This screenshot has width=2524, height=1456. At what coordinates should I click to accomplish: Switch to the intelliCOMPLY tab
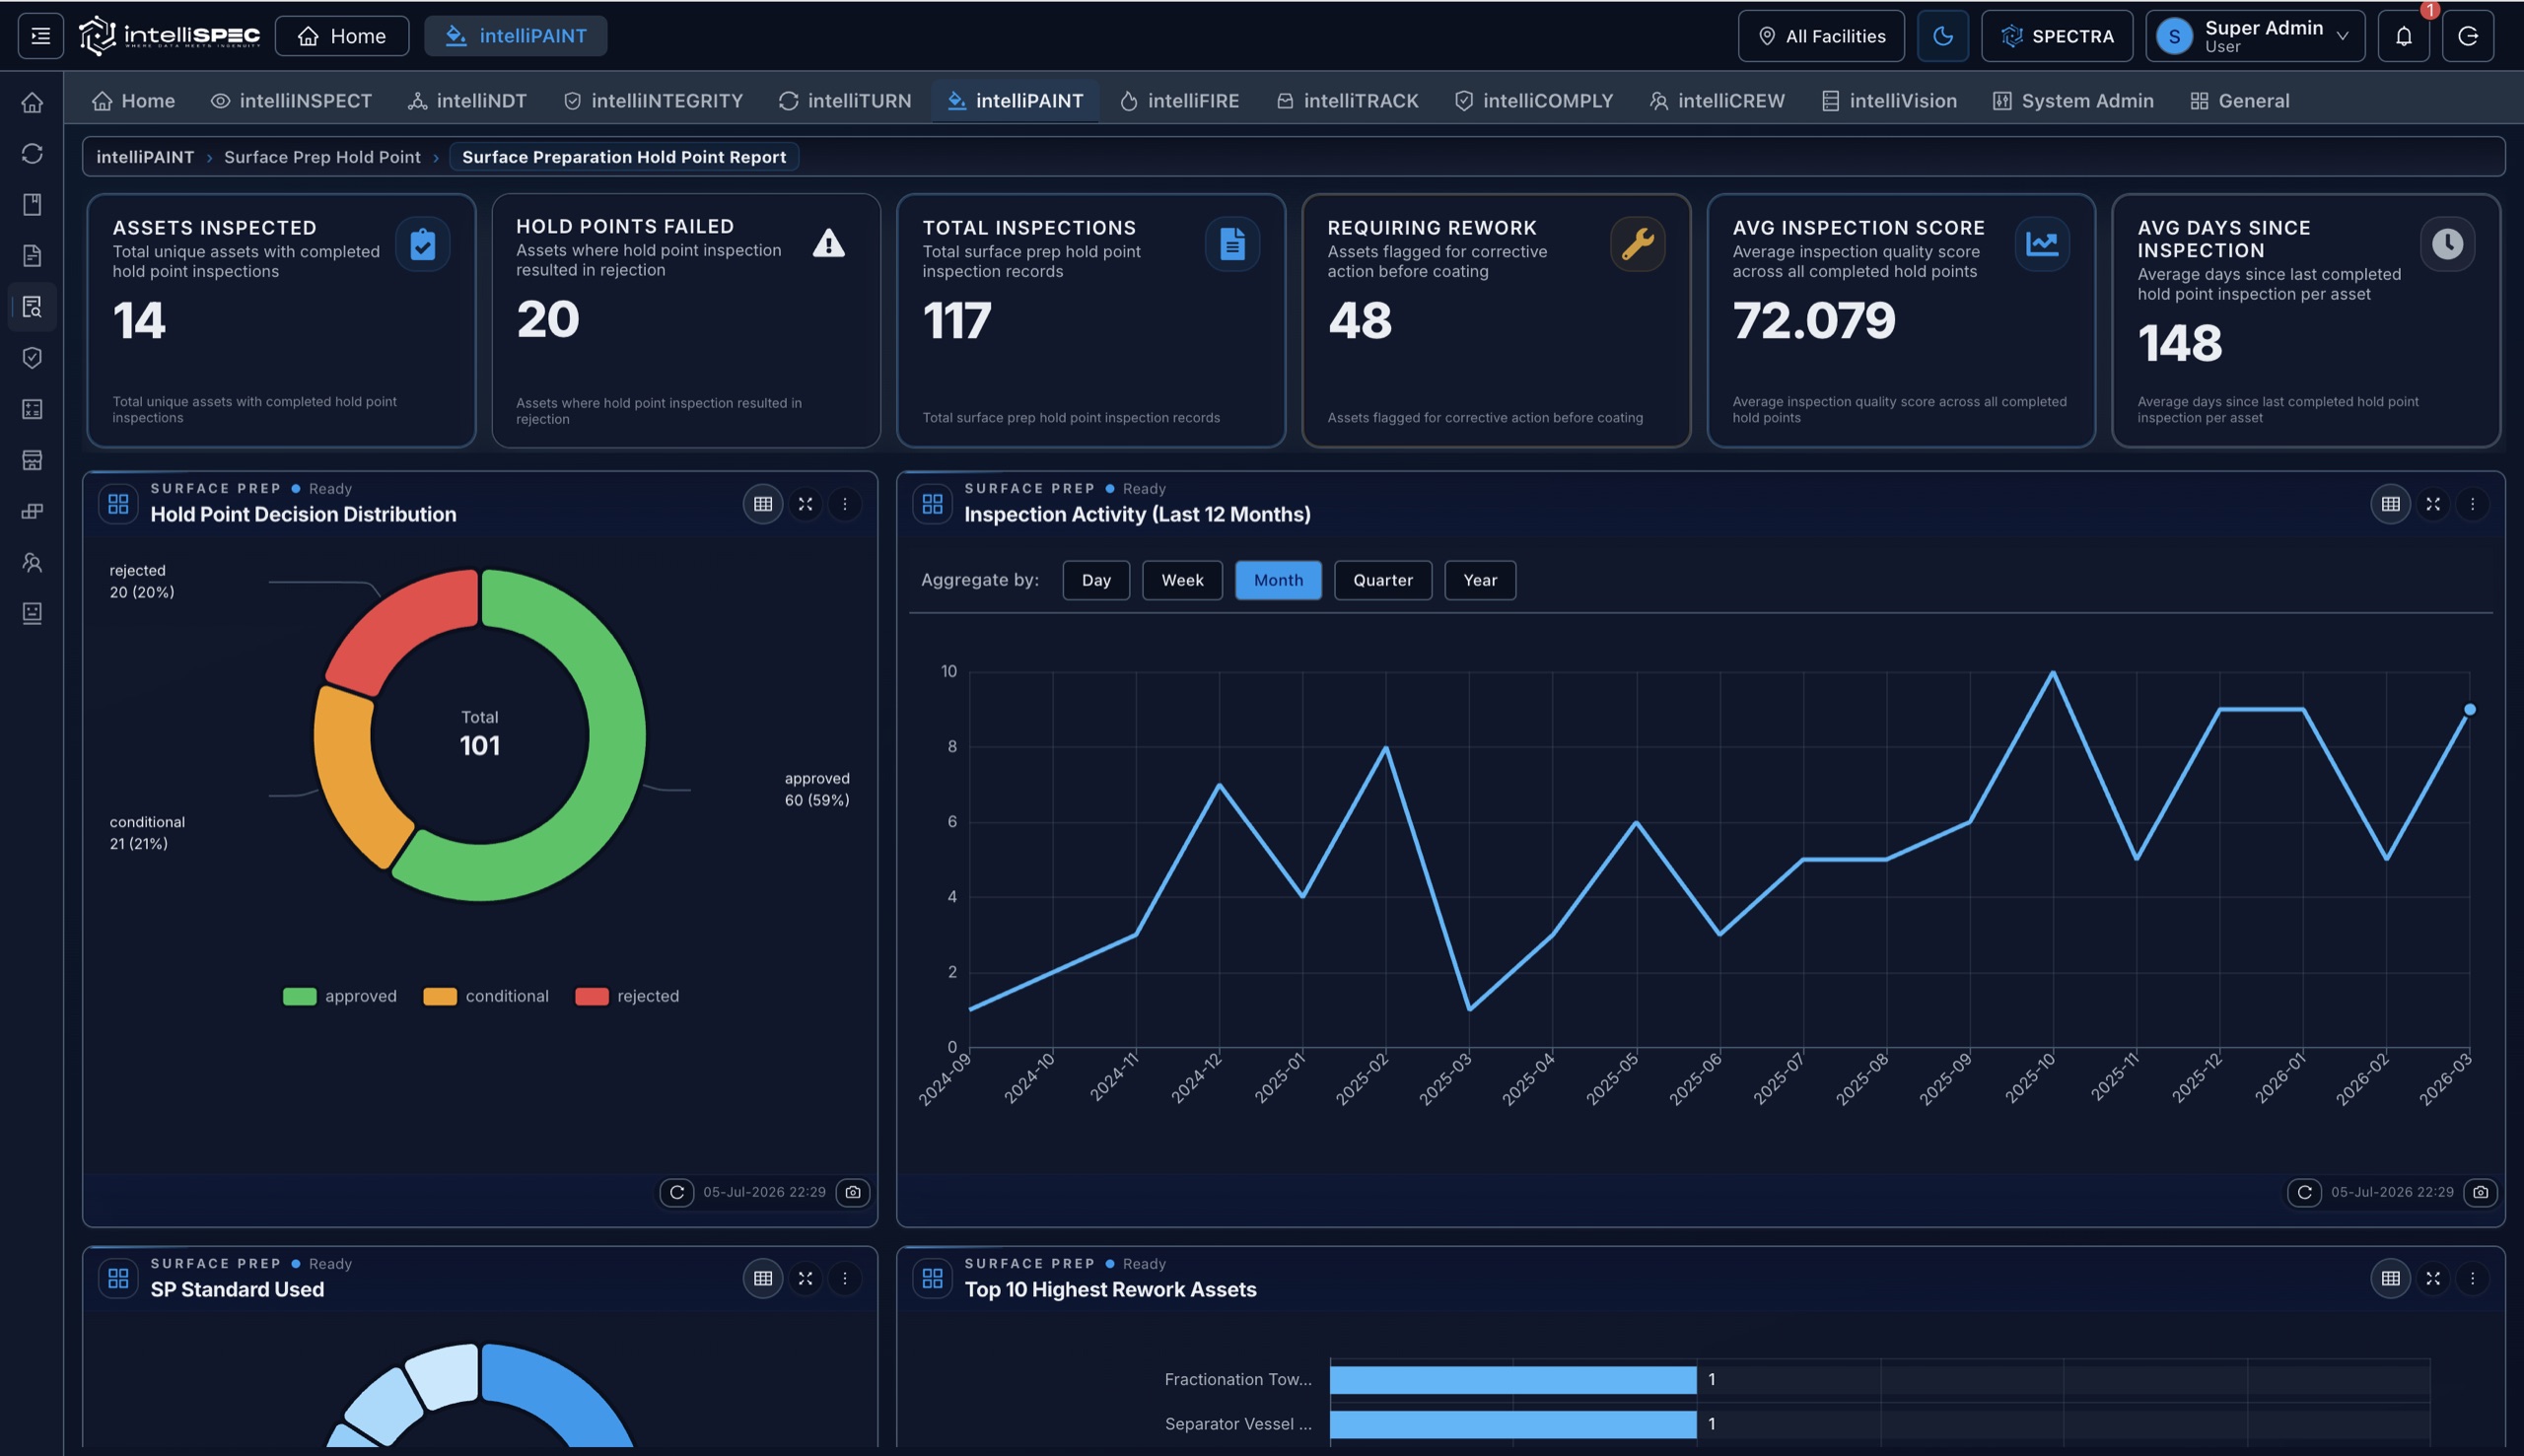[x=1533, y=101]
